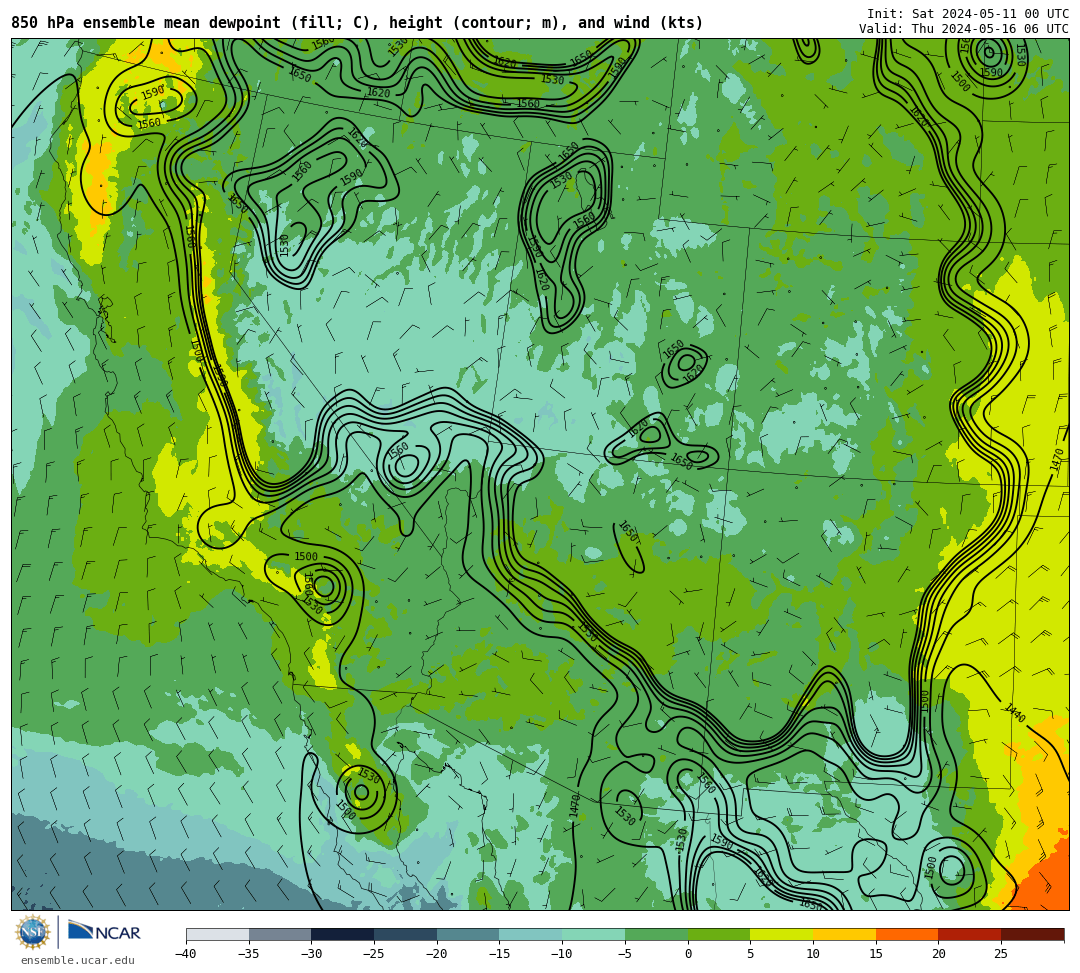Click the mint -10 to -5 colorbar segment
Screen dimensions: 1080x973
coord(594,934)
